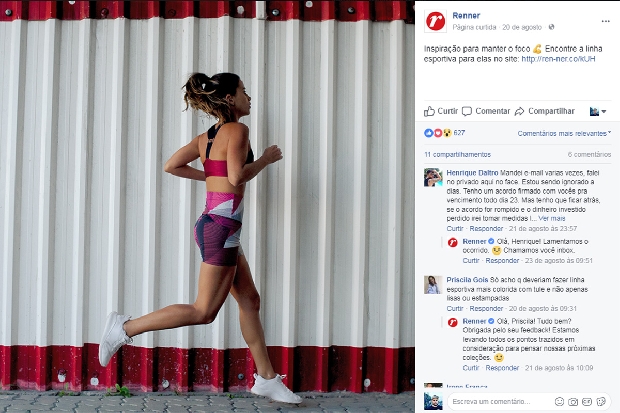
Task: View the 11 compartilhamentos list
Action: (x=457, y=154)
